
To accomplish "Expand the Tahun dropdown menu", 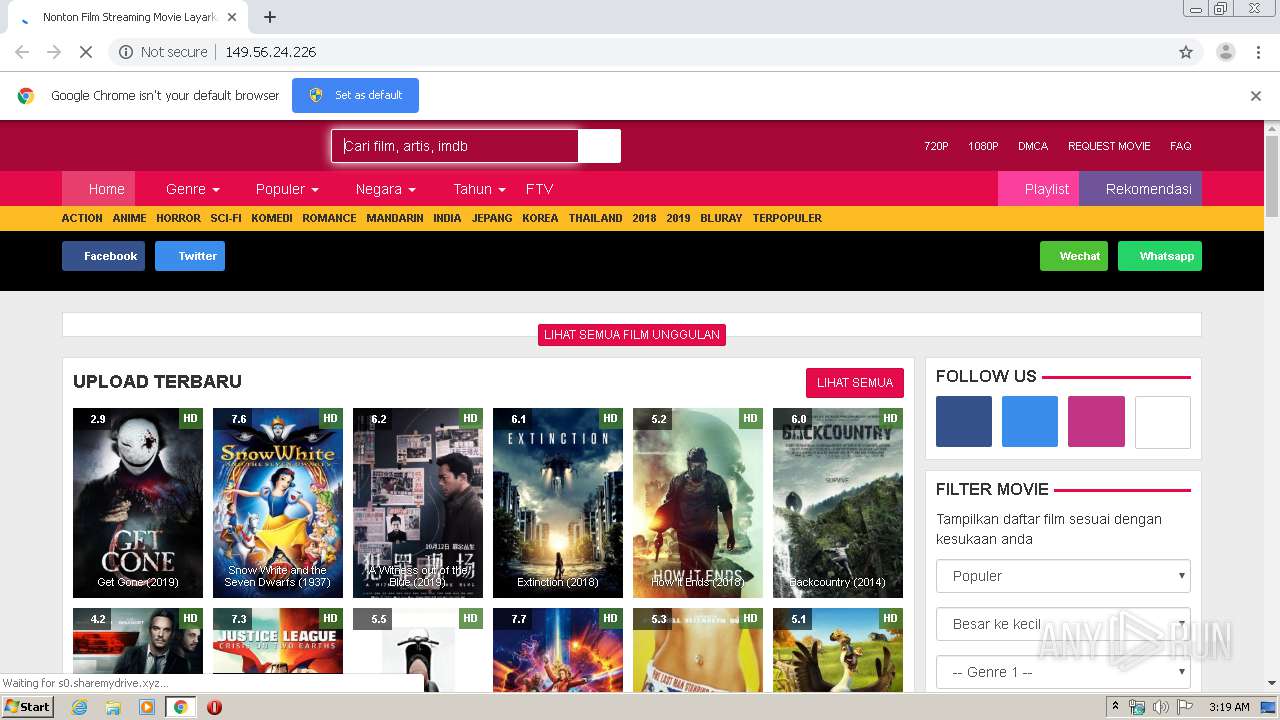I will [x=479, y=189].
